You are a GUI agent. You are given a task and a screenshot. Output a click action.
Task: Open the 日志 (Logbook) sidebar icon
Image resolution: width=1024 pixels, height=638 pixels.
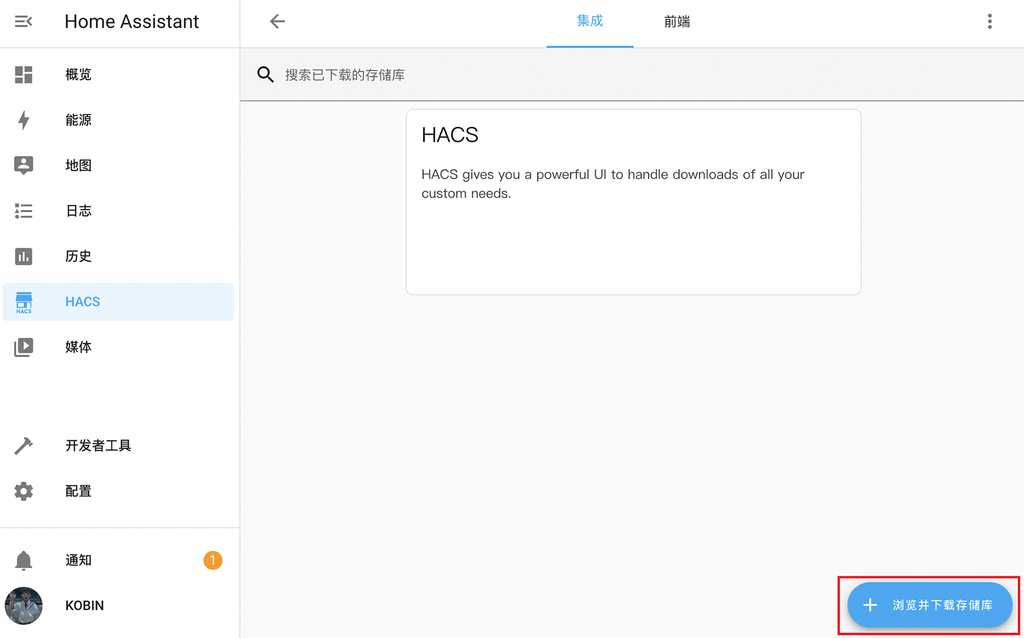[24, 211]
